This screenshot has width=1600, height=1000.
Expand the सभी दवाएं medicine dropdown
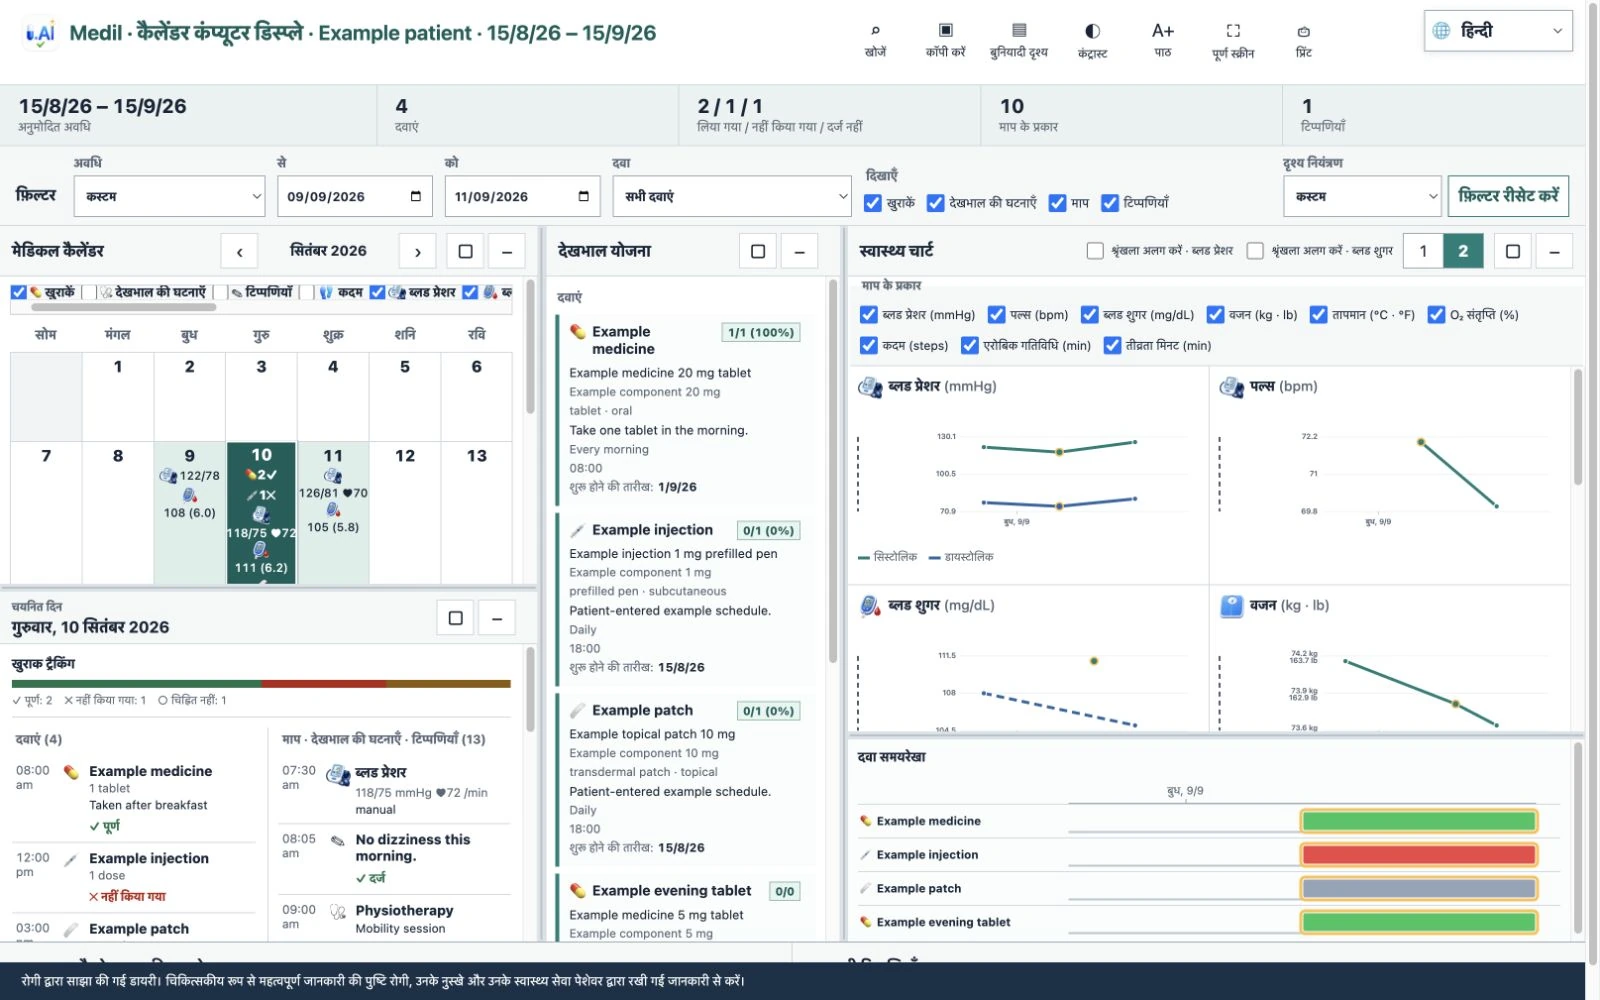click(732, 196)
